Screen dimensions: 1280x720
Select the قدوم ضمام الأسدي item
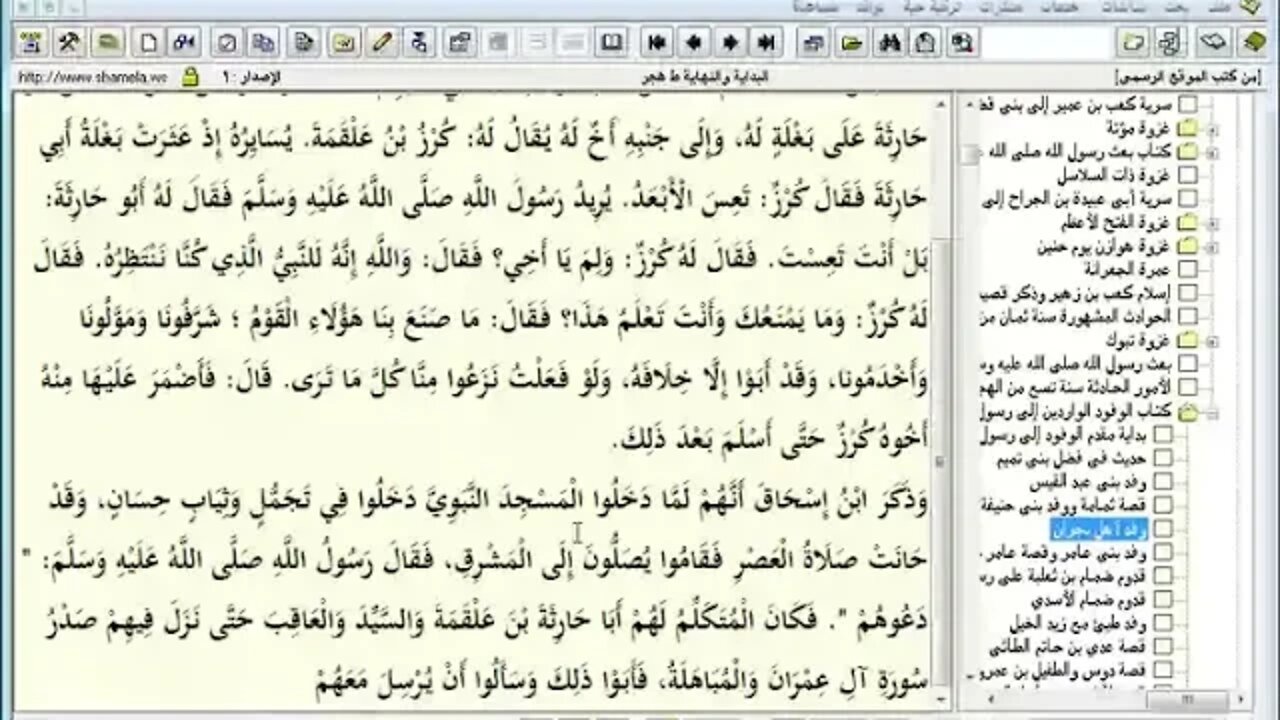coord(1087,598)
